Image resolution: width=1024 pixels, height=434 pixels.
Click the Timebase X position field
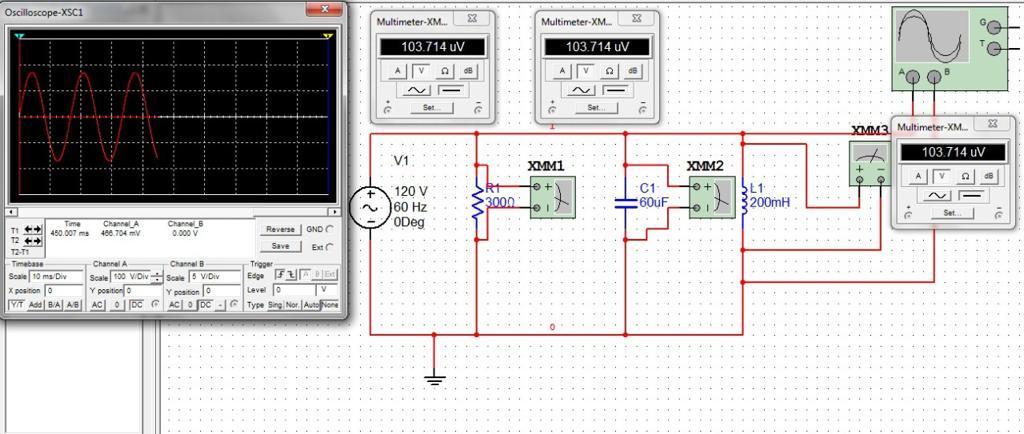pyautogui.click(x=64, y=291)
